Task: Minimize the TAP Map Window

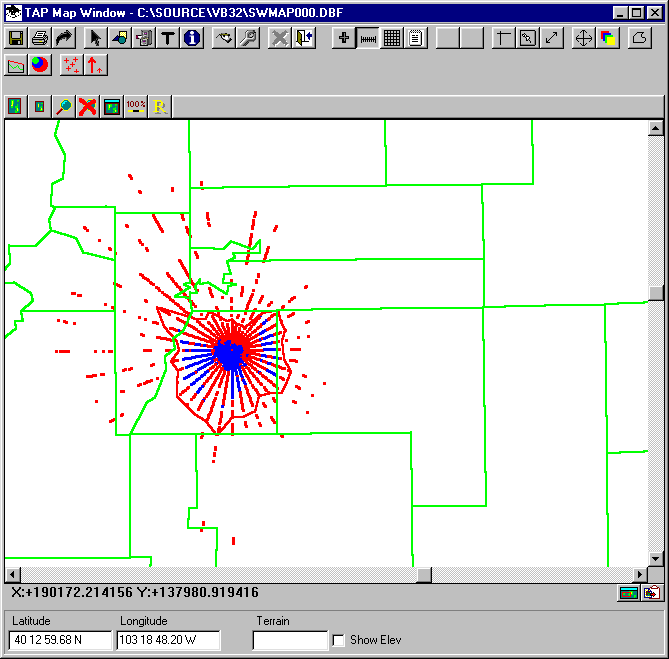Action: 620,13
